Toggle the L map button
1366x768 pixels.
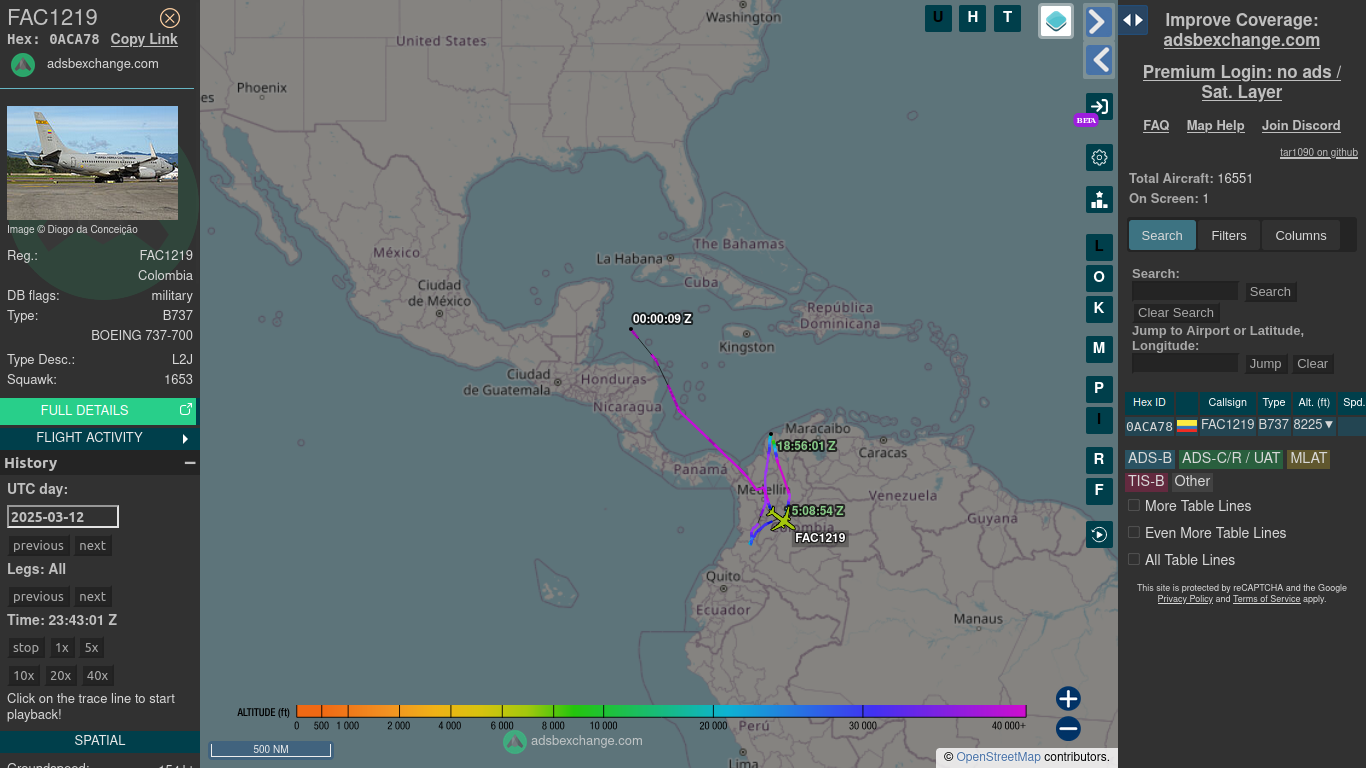click(1099, 247)
